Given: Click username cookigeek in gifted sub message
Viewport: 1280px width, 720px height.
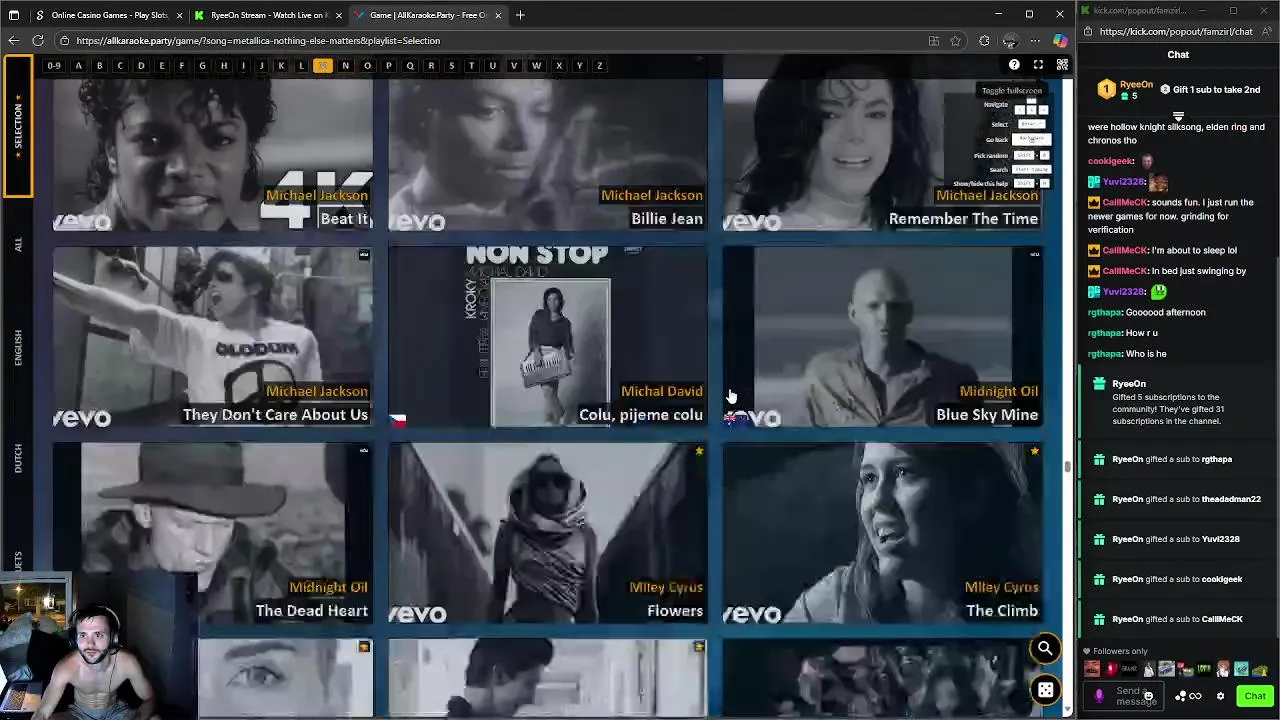Looking at the screenshot, I should pos(1221,579).
